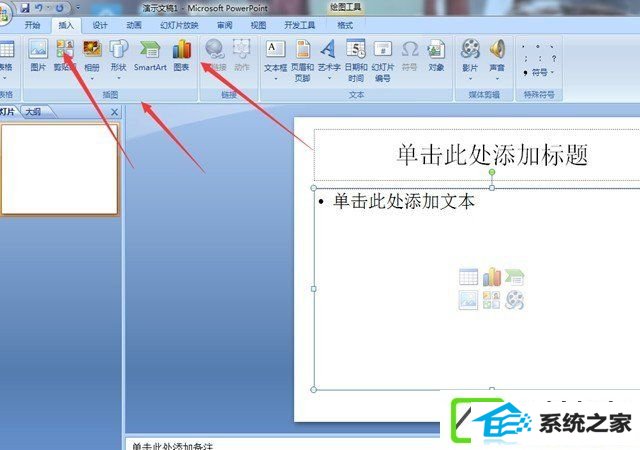Viewport: 640px width, 450px height.
Task: Switch to the Slides (幻灯片) pane tab
Action: [x=7, y=111]
